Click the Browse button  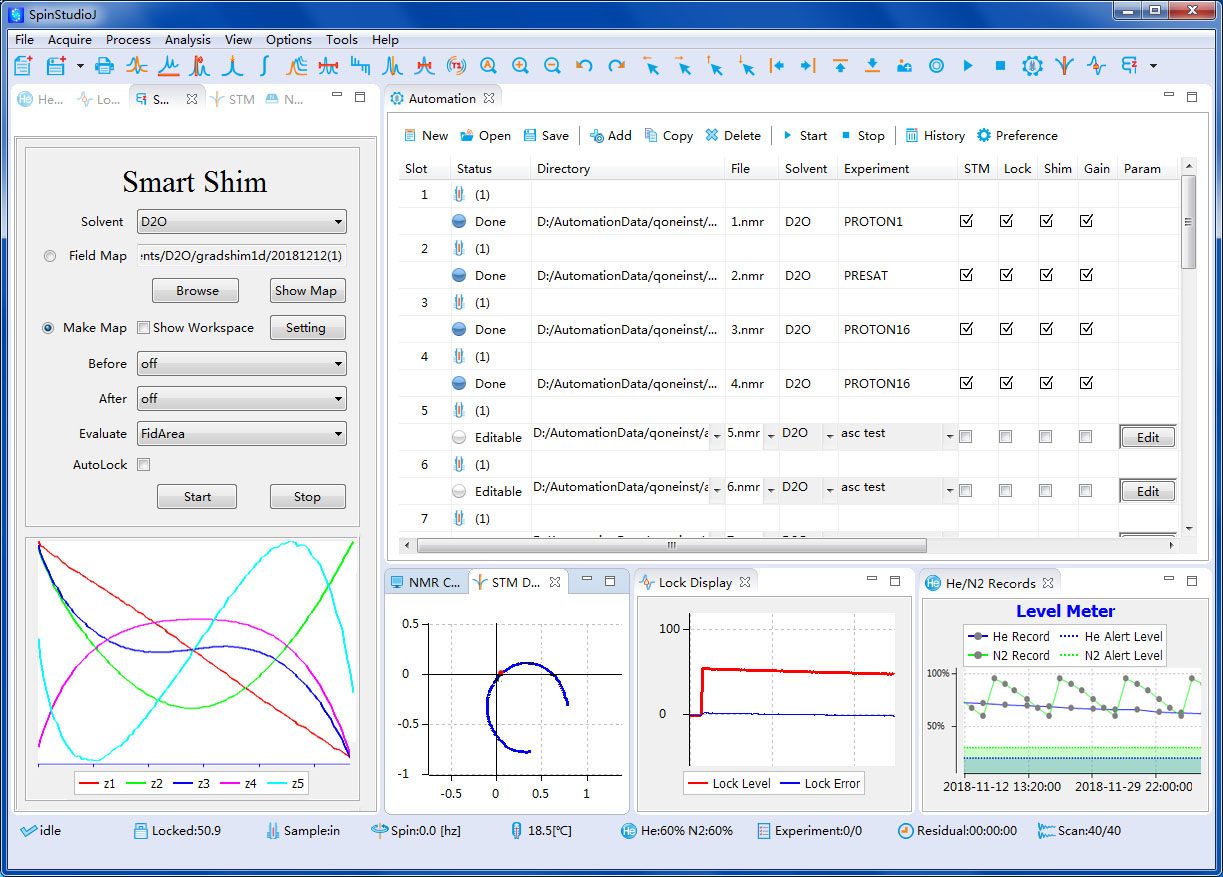pos(197,291)
